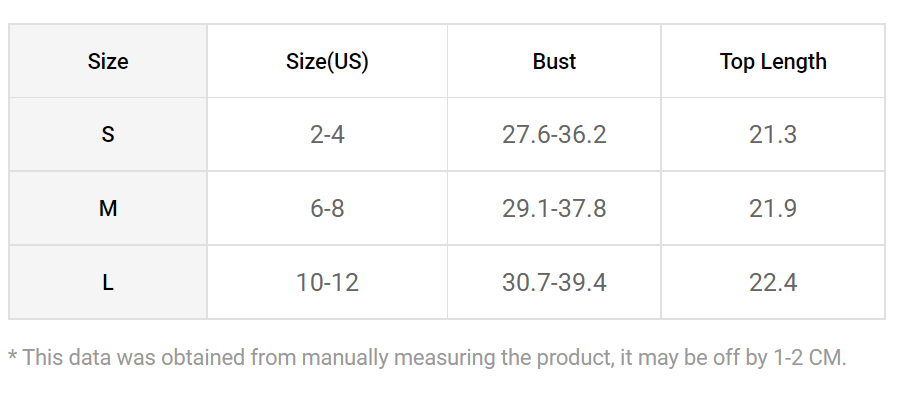Select the L size row label
The width and height of the screenshot is (901, 394).
click(107, 282)
